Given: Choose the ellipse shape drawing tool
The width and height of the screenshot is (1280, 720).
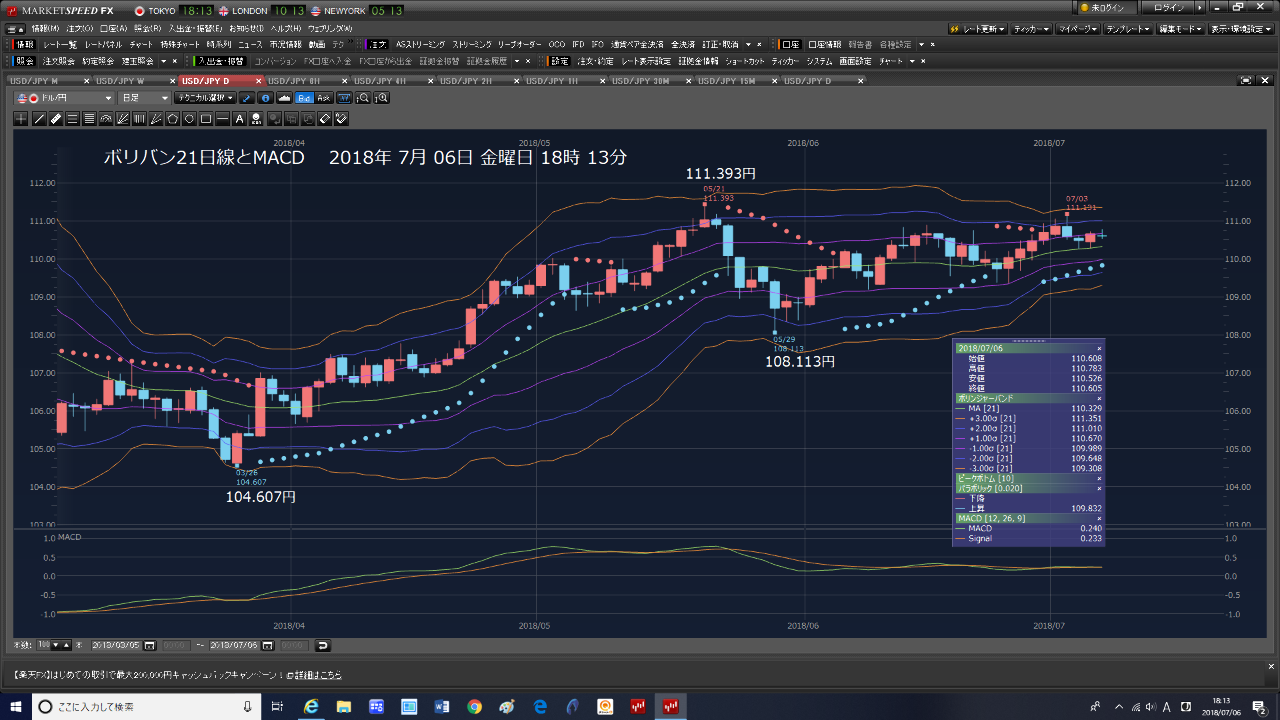Looking at the screenshot, I should (189, 119).
